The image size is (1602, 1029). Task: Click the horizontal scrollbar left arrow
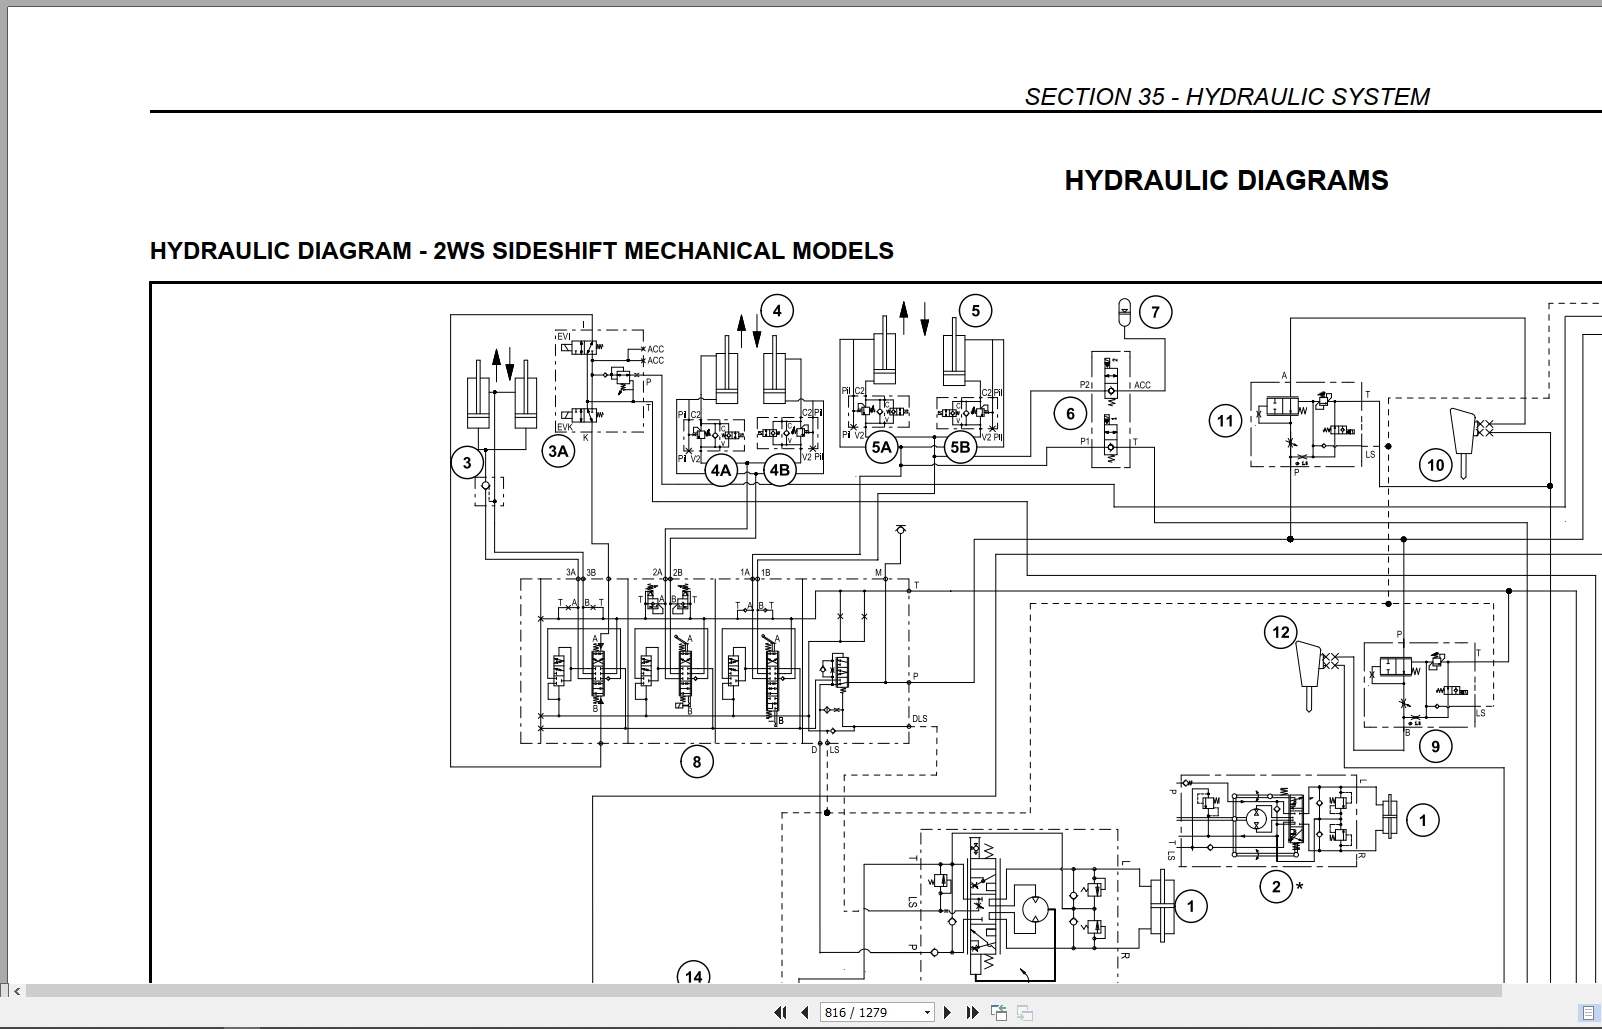17,991
